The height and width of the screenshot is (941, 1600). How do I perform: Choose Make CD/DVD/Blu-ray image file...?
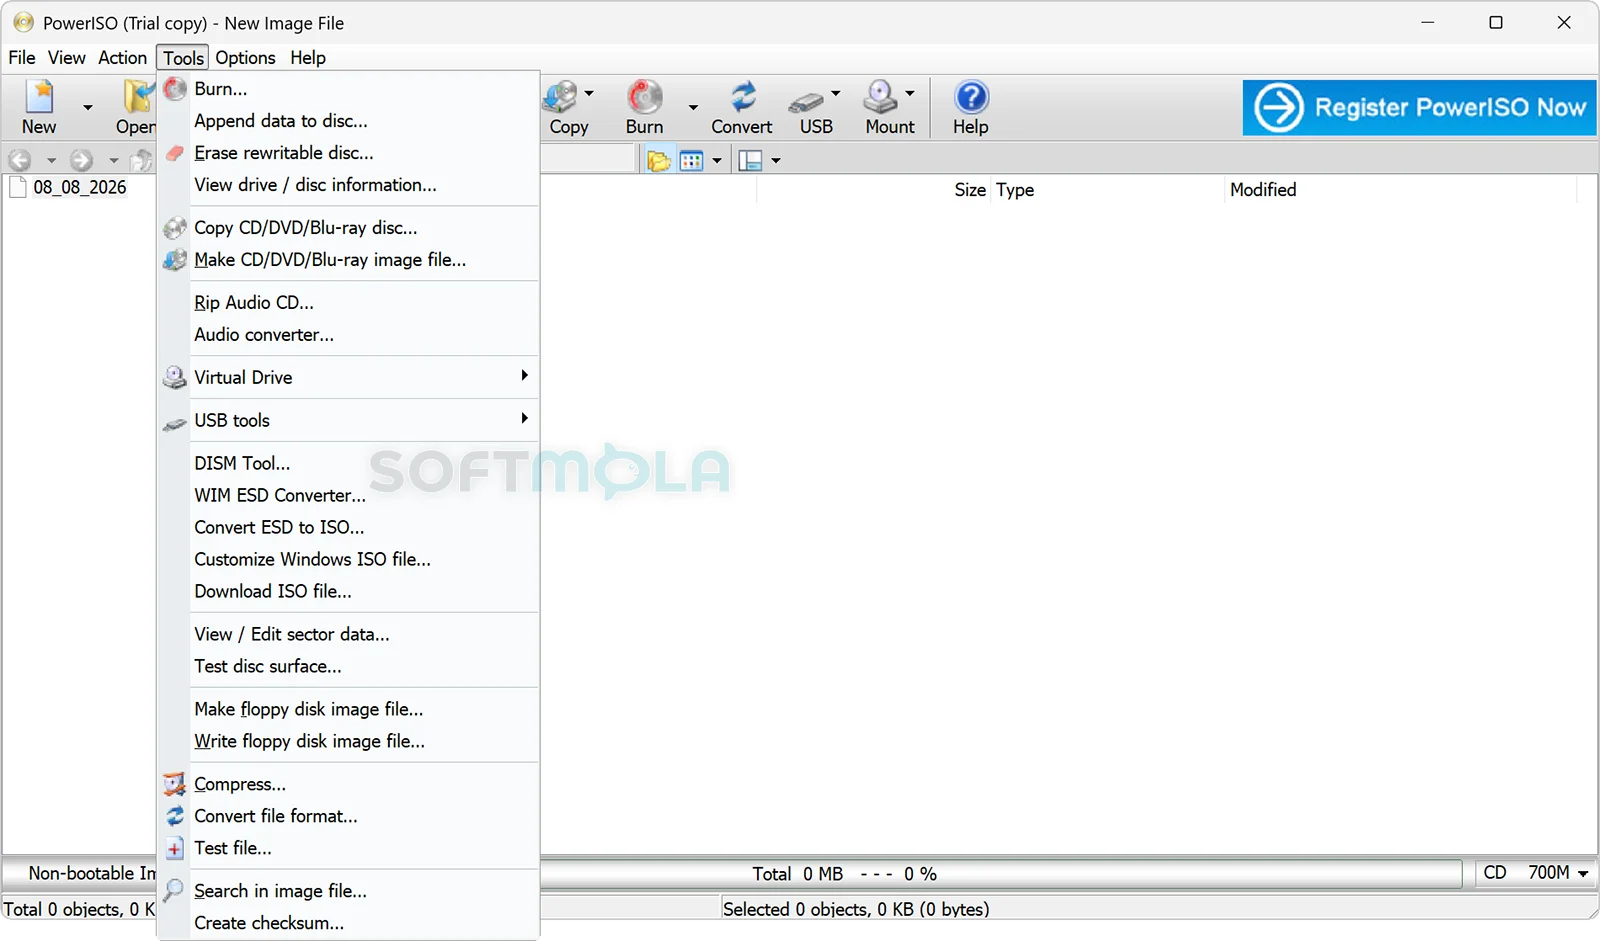click(x=348, y=260)
